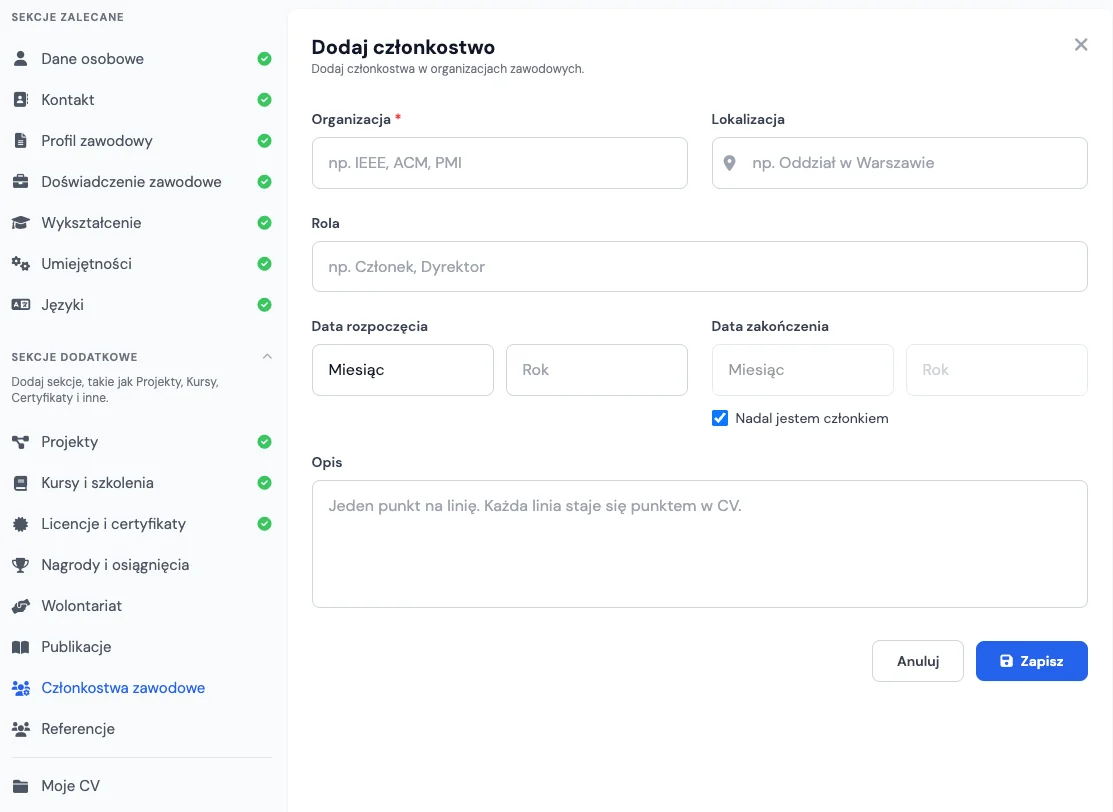Click the green checkmark next to Dane osobowe
Viewport: 1113px width, 812px height.
click(264, 59)
